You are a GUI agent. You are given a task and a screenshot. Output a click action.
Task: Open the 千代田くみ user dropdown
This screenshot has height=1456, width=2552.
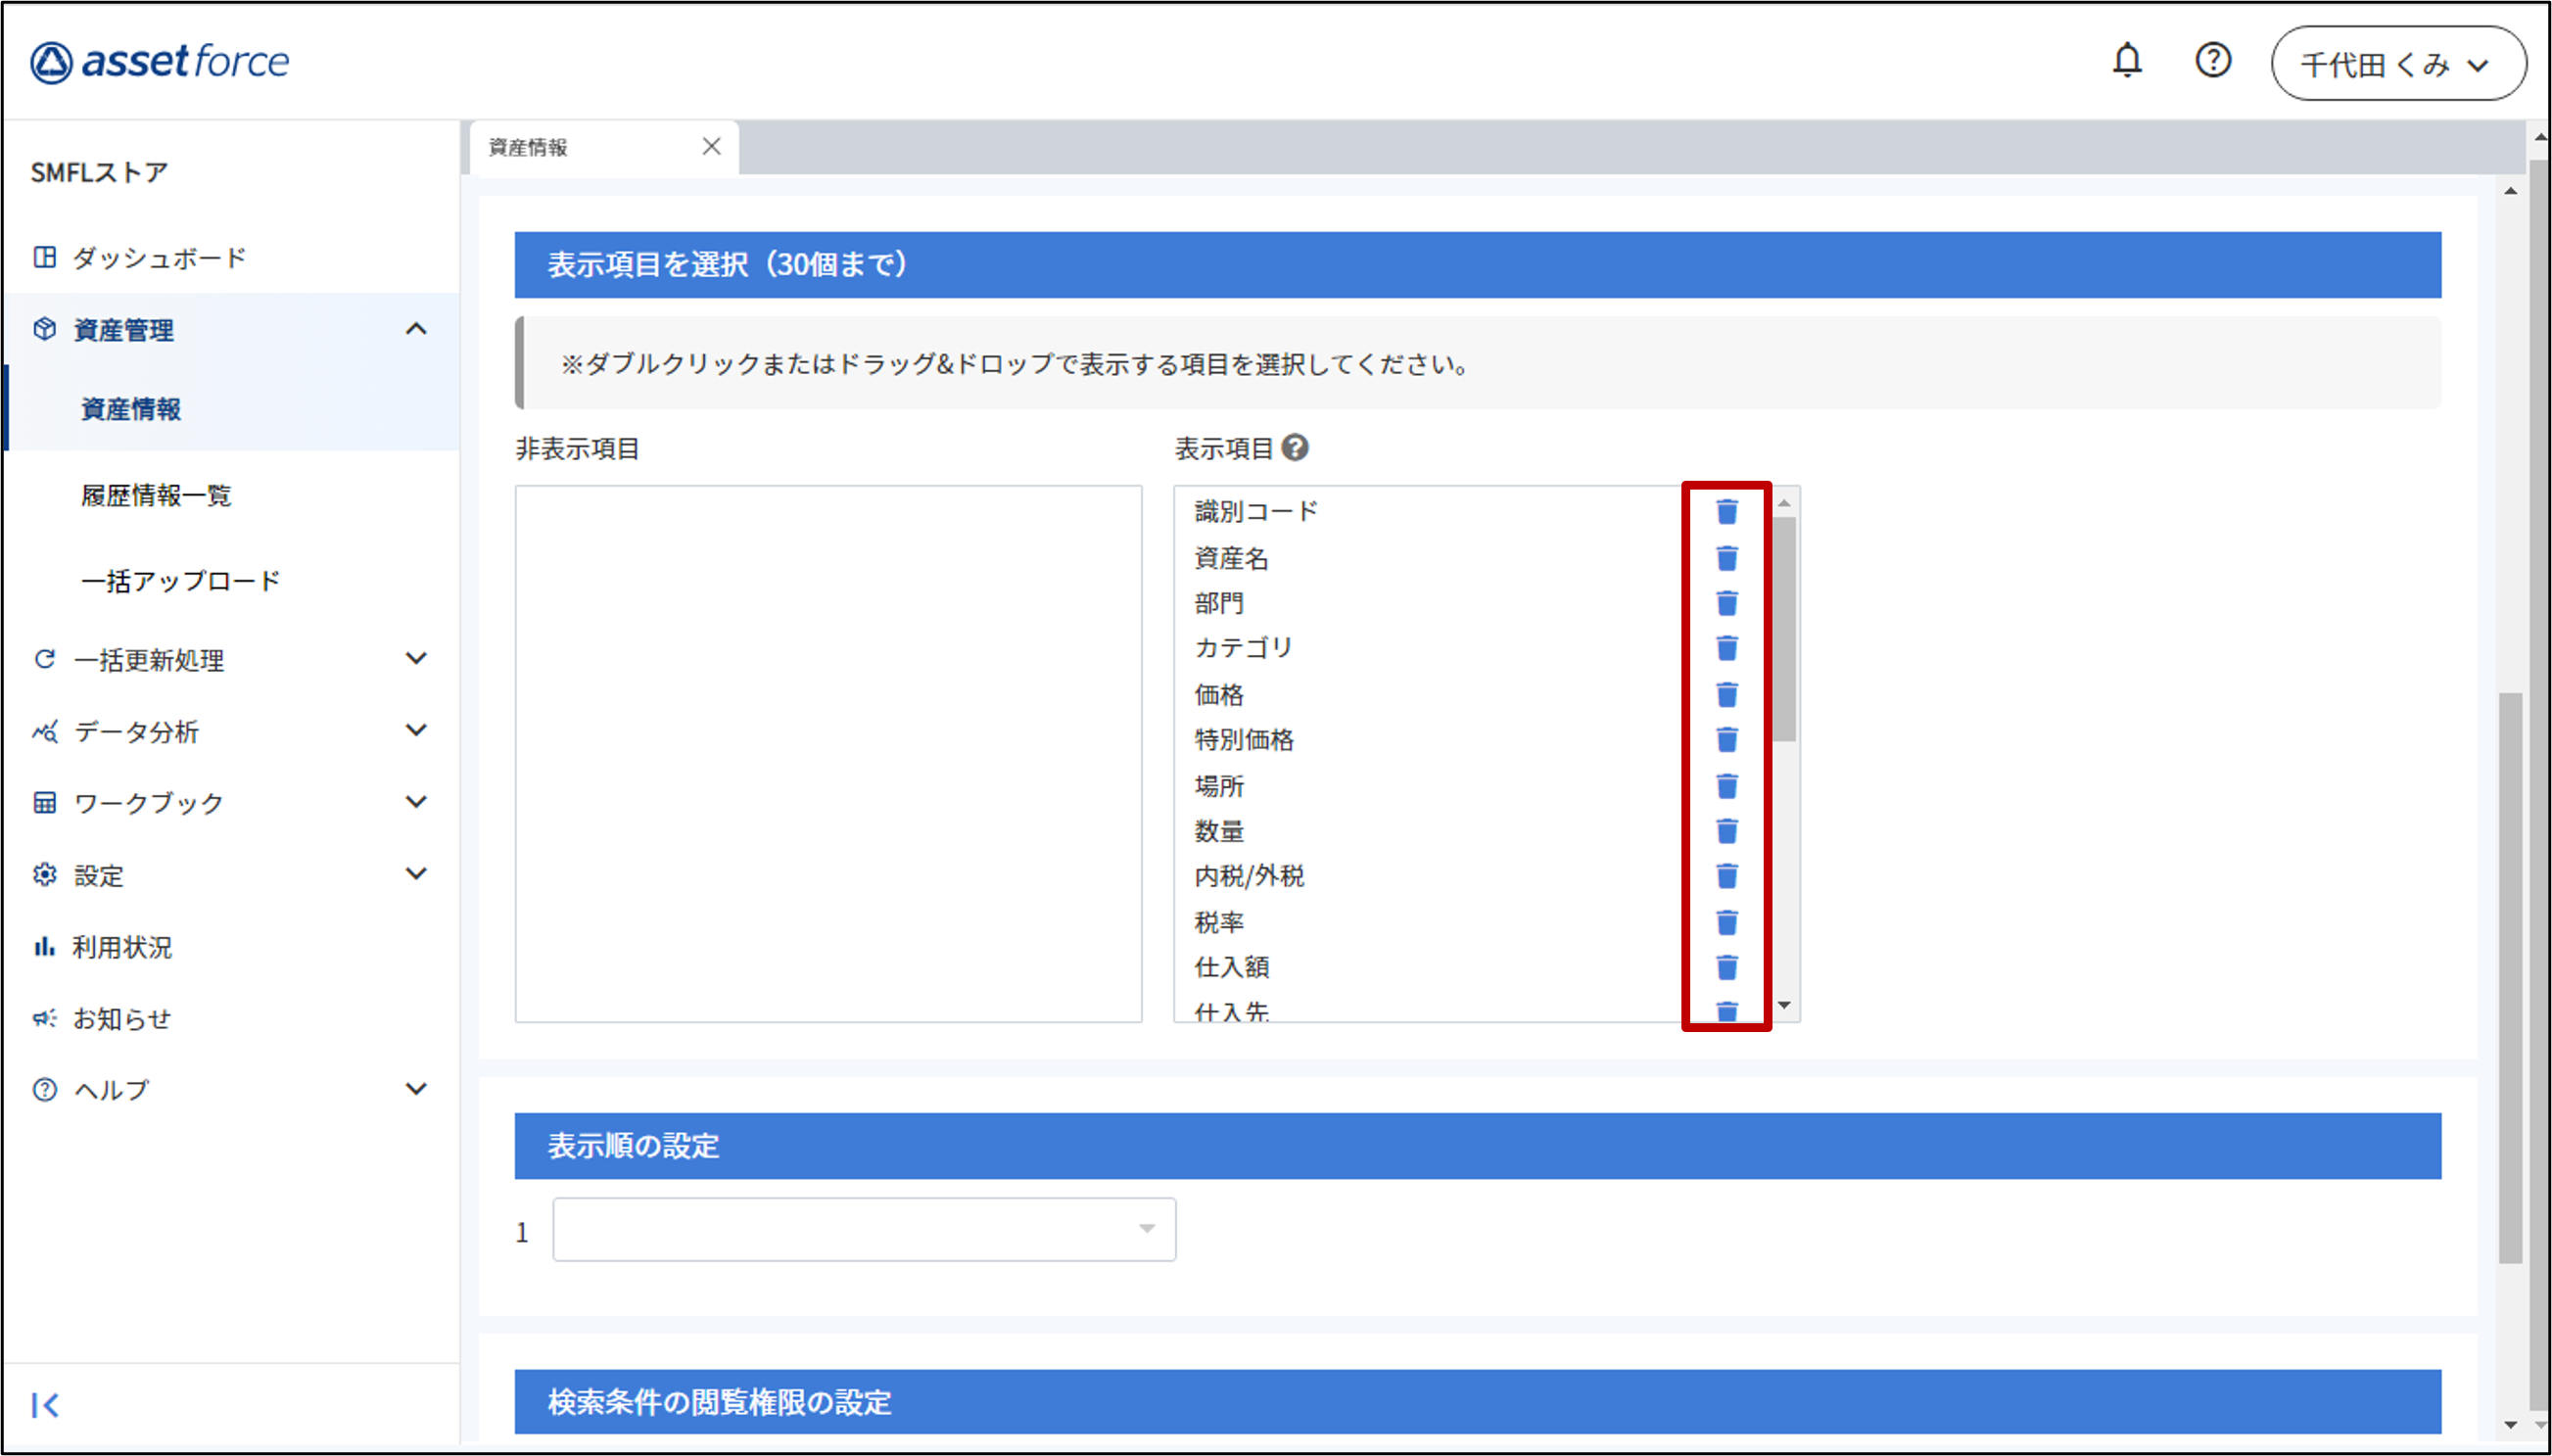[x=2397, y=64]
